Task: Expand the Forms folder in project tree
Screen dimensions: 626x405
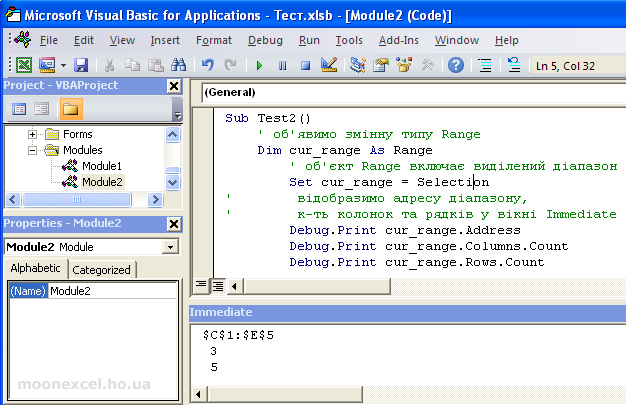Action: point(33,134)
